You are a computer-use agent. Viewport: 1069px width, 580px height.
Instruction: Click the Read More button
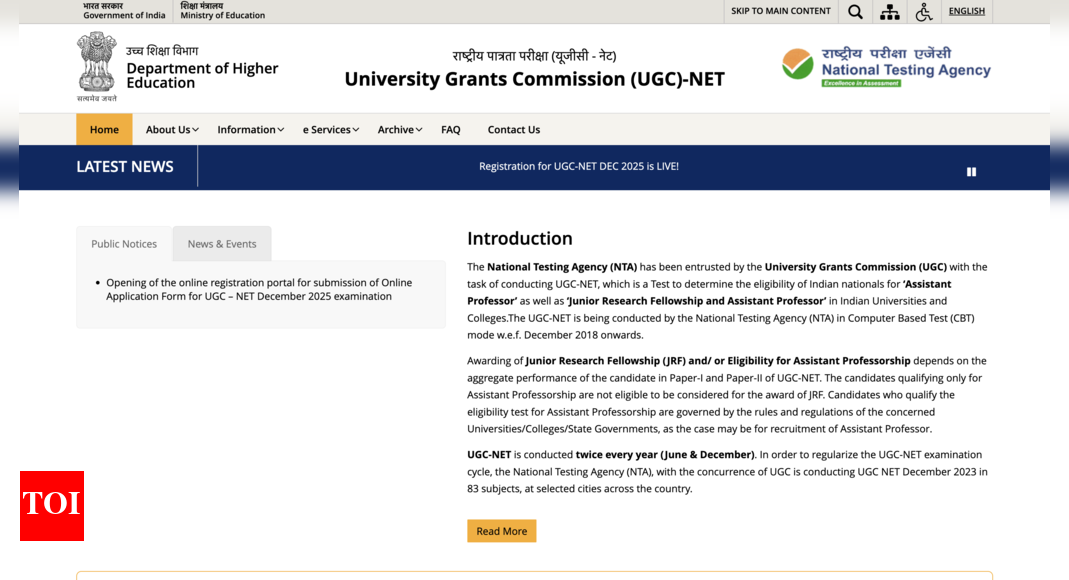pyautogui.click(x=501, y=531)
